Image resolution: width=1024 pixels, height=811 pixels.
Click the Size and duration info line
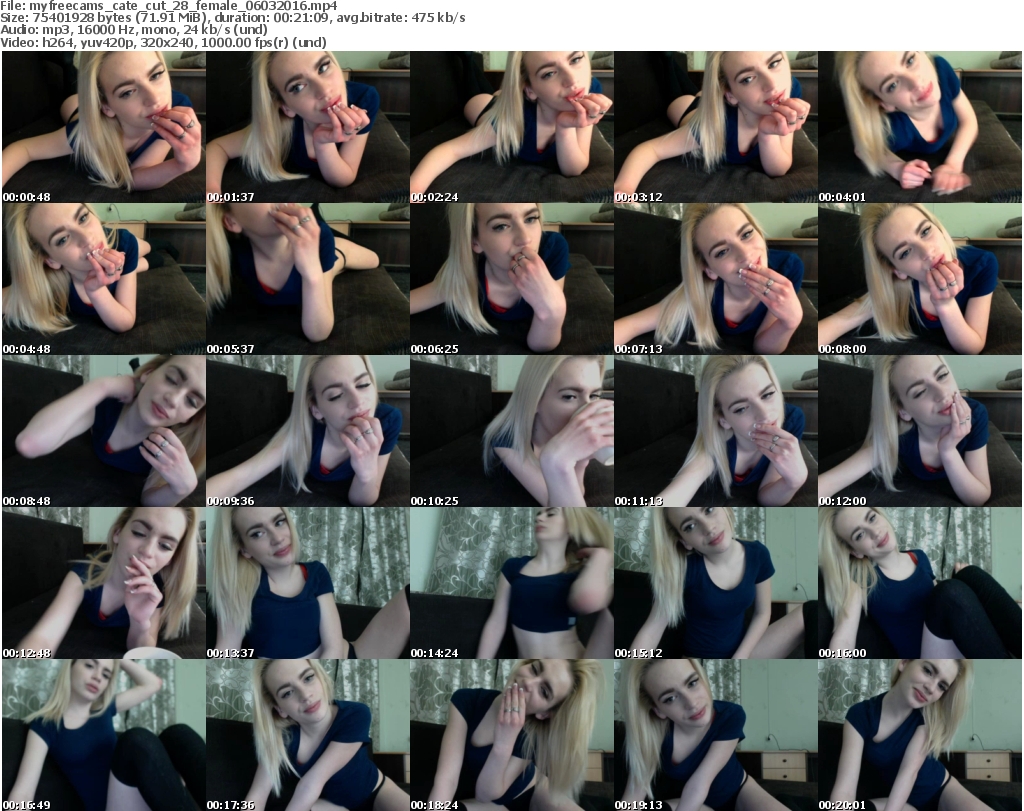coord(232,18)
